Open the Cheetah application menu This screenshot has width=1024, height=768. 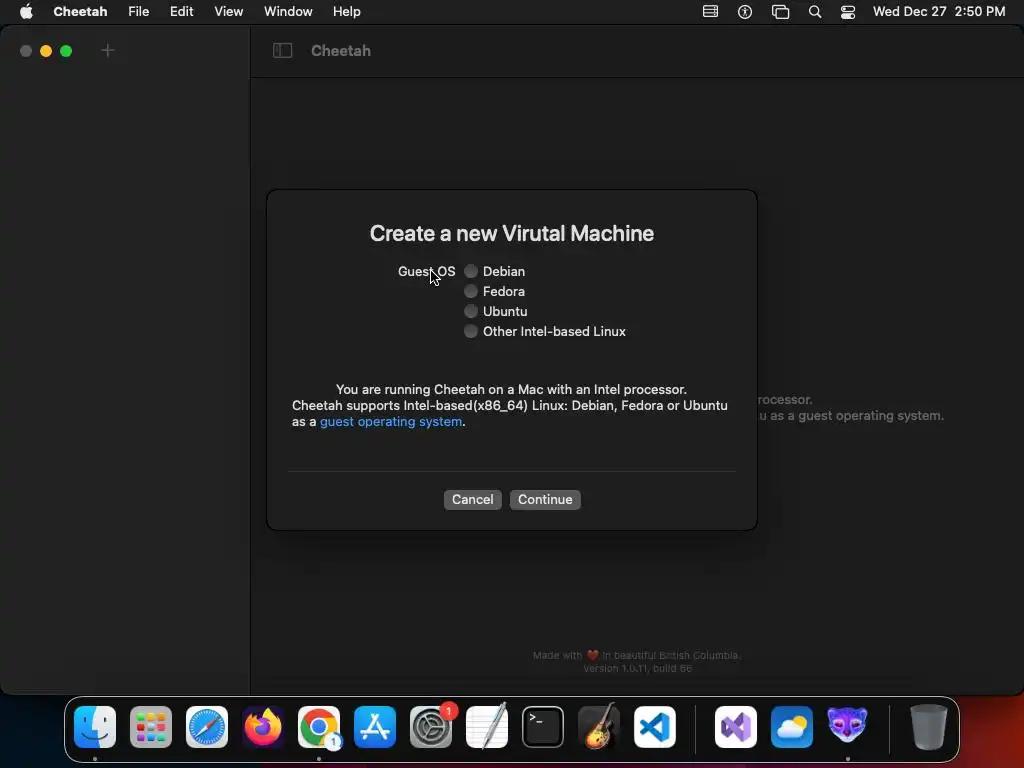click(x=80, y=12)
